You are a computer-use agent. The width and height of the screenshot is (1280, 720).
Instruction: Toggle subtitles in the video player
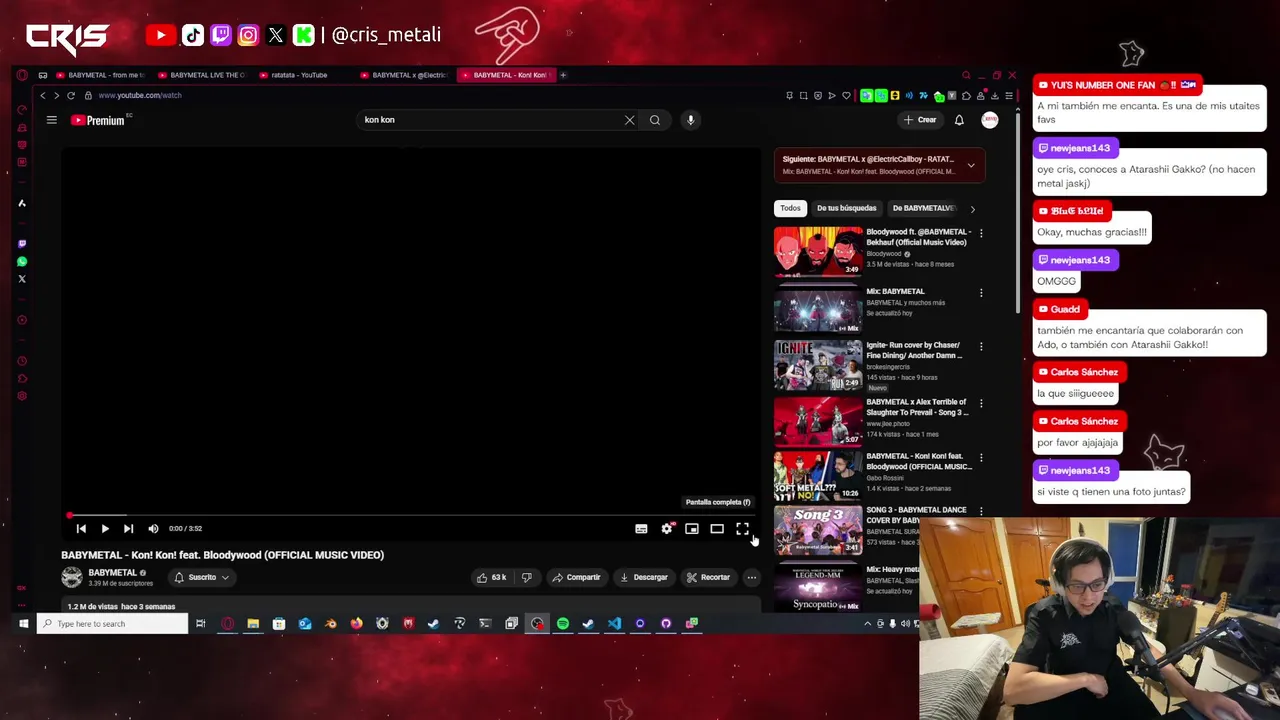tap(641, 528)
